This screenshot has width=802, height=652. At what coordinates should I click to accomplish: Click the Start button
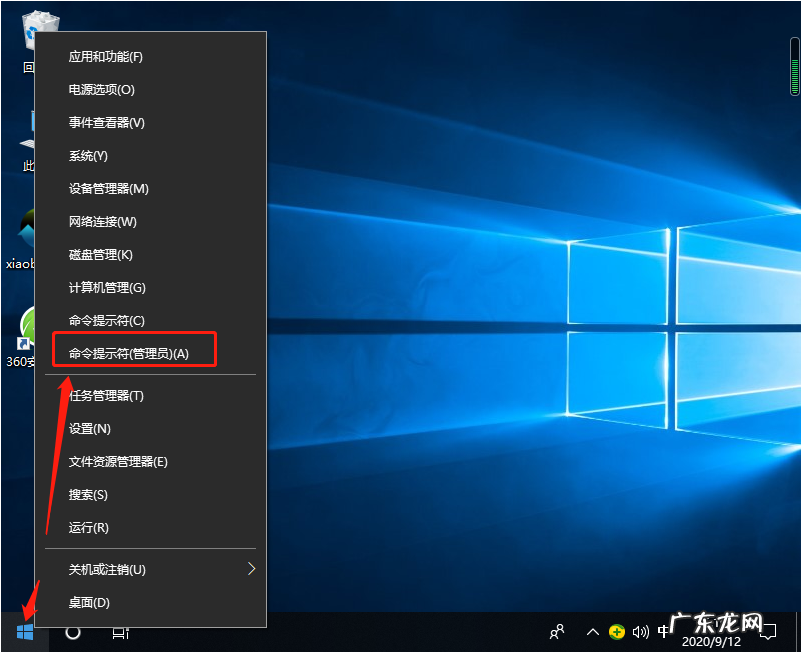pos(25,633)
